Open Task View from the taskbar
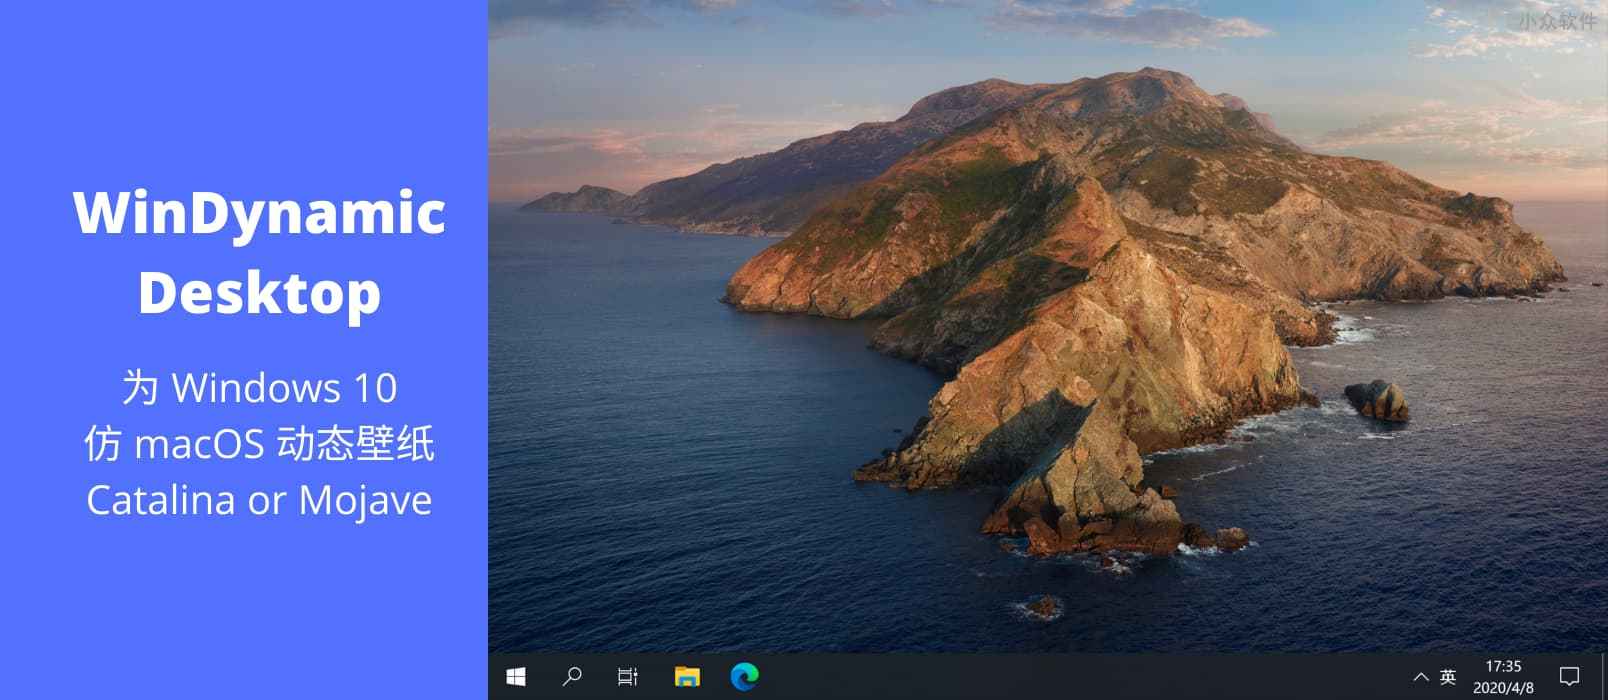Image resolution: width=1608 pixels, height=700 pixels. (628, 677)
